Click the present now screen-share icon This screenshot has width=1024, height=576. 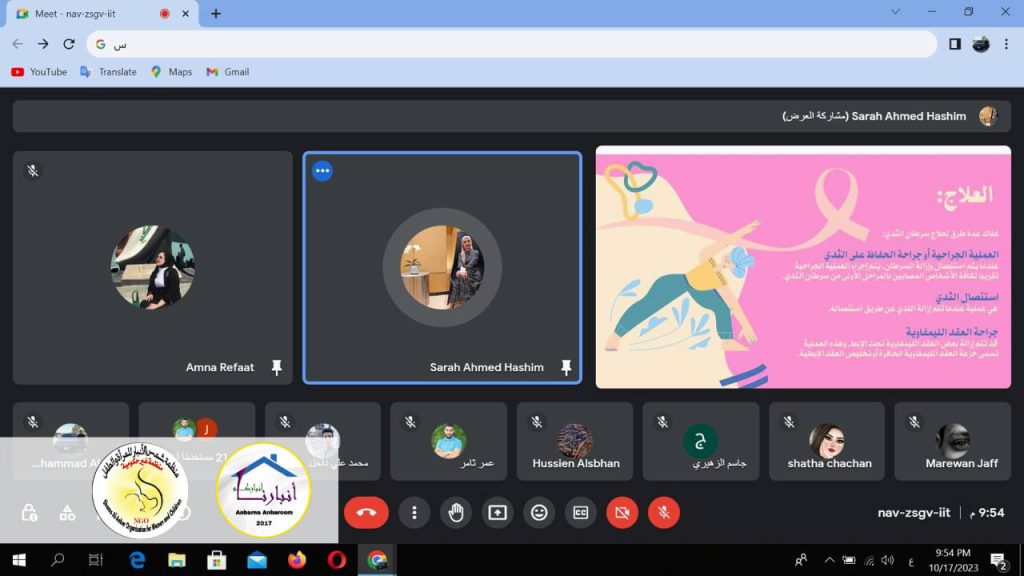pos(497,513)
